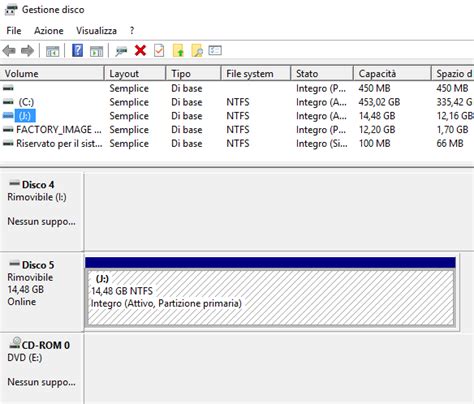Sort by the Spazio d... column header
Screen dimensions: 474x404
coord(453,73)
